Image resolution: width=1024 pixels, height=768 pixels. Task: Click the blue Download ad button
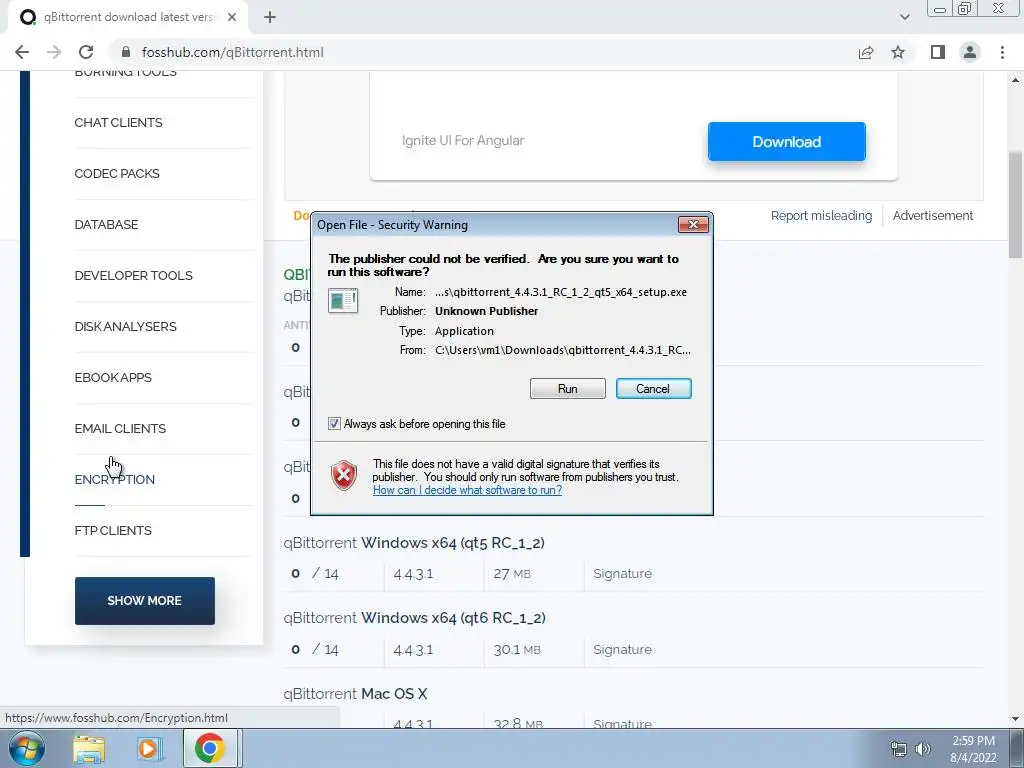pyautogui.click(x=786, y=142)
